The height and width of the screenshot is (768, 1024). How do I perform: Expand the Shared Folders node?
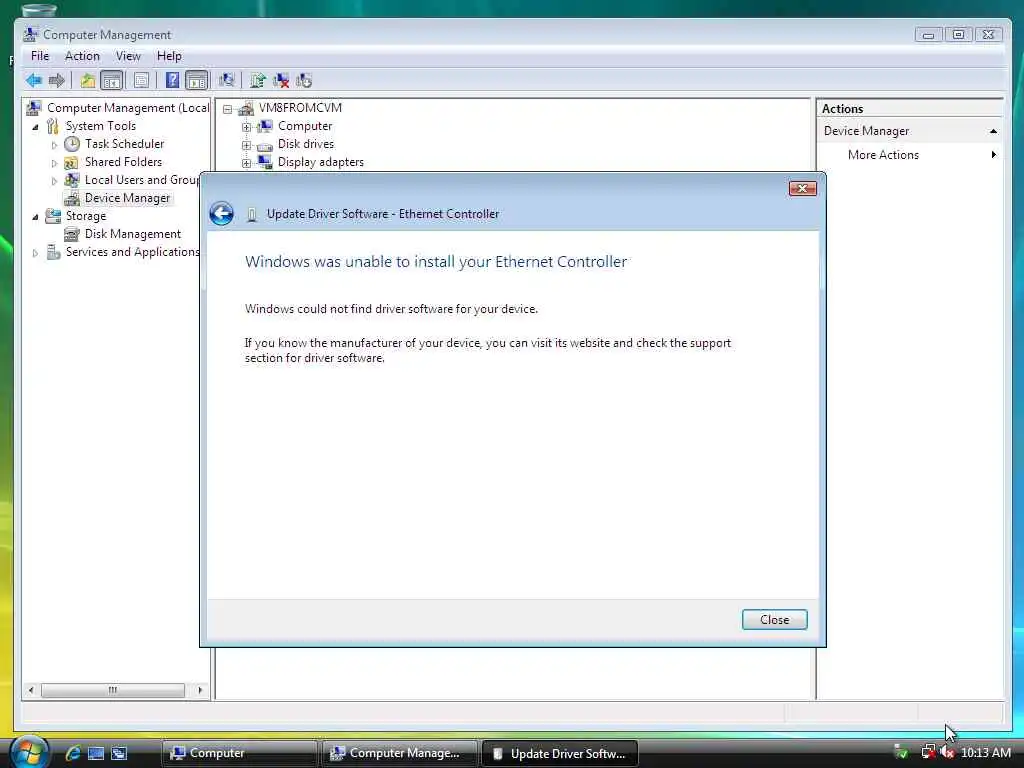(x=54, y=163)
